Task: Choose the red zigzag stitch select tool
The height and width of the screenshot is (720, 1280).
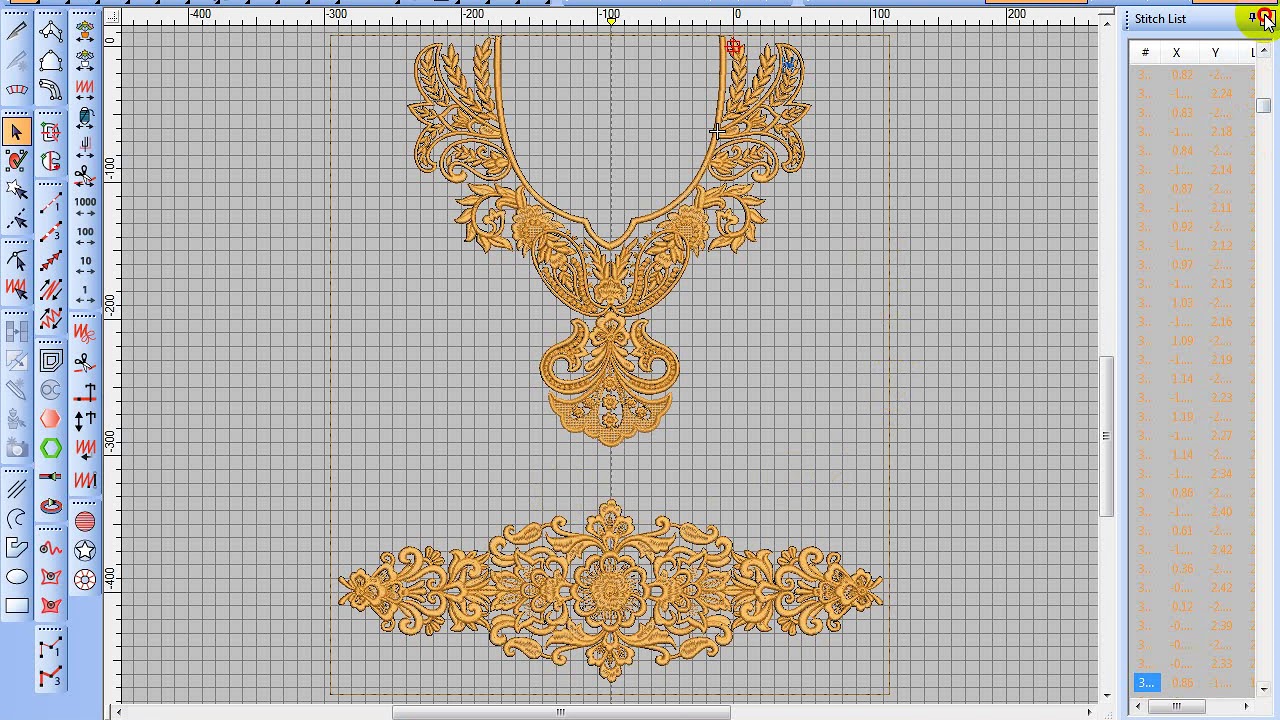Action: tap(17, 290)
